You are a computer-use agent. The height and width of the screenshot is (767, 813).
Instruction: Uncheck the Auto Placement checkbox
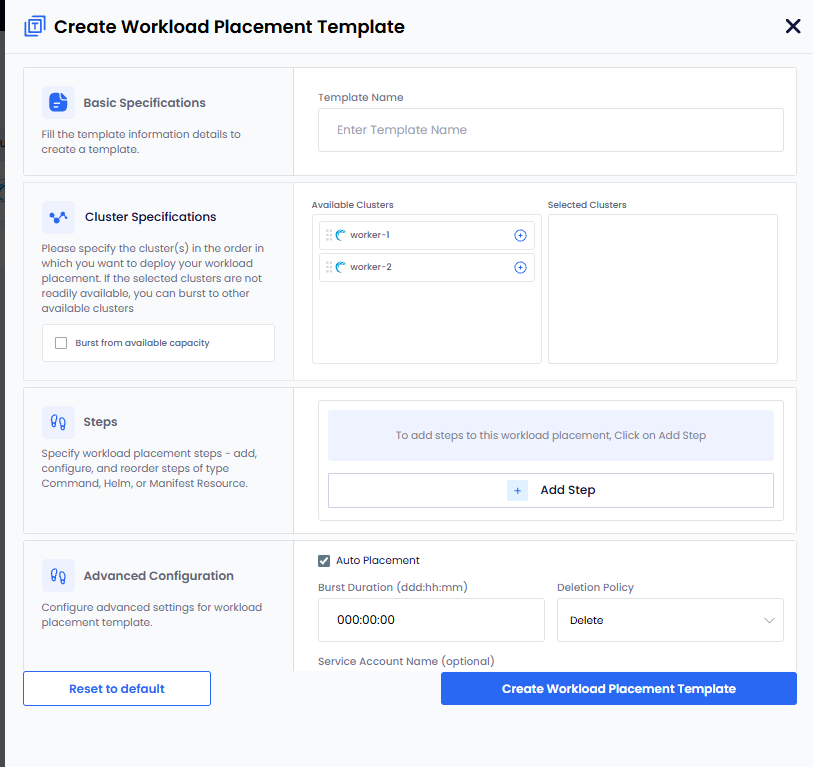(324, 561)
